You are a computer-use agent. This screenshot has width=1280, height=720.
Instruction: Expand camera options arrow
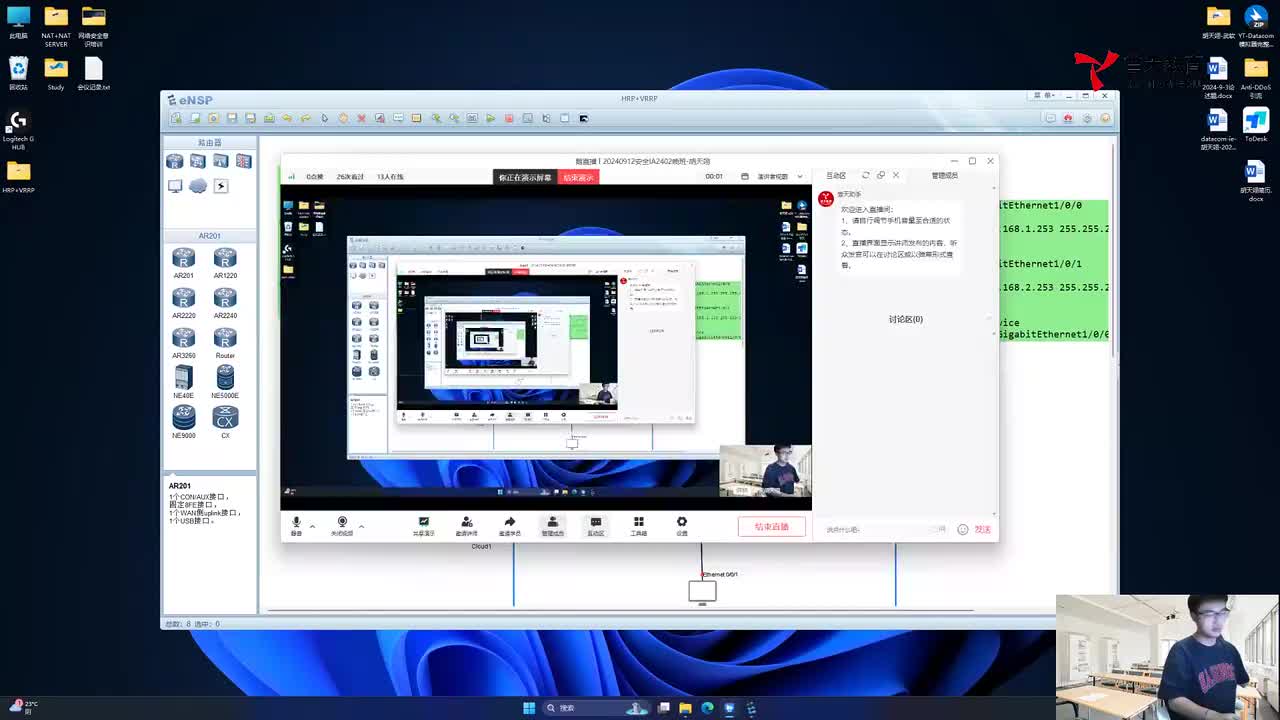[361, 525]
